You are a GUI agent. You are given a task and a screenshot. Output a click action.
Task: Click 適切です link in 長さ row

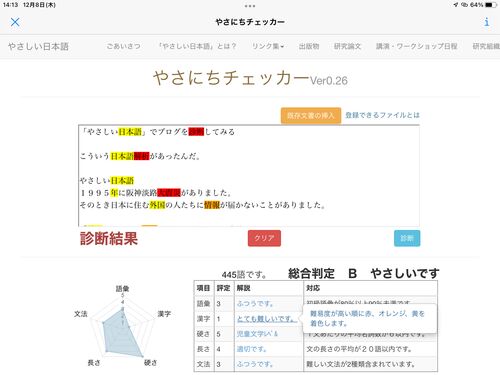[x=252, y=349]
